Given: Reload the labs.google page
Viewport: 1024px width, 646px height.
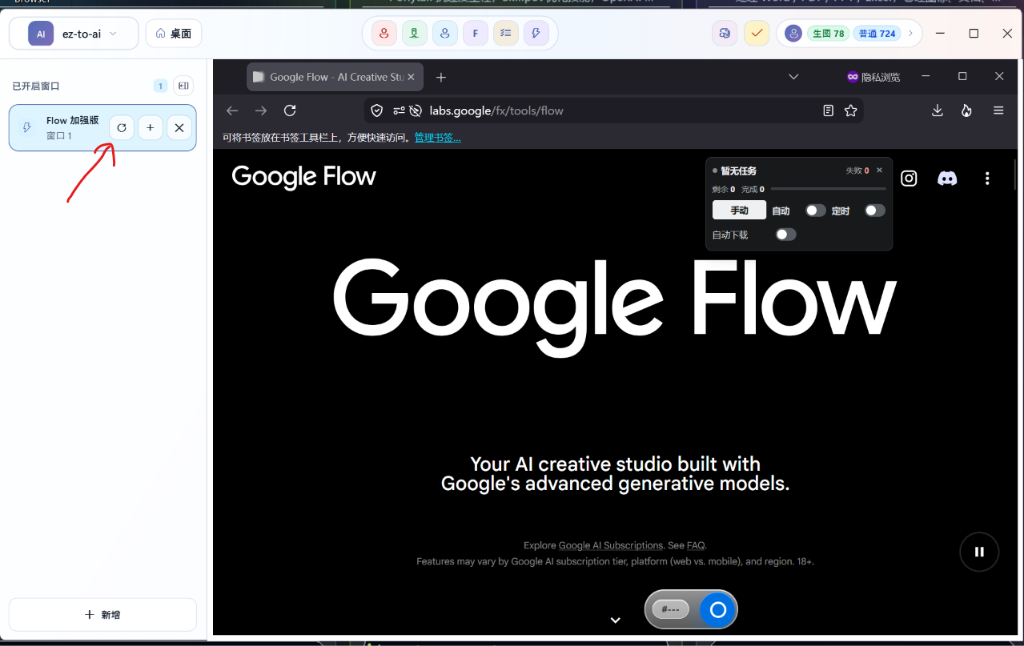Looking at the screenshot, I should click(x=290, y=110).
